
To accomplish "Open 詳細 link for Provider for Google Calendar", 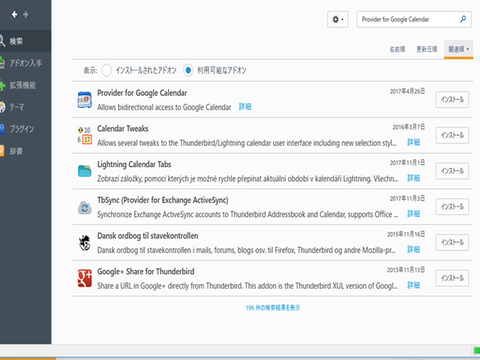I will pos(245,107).
